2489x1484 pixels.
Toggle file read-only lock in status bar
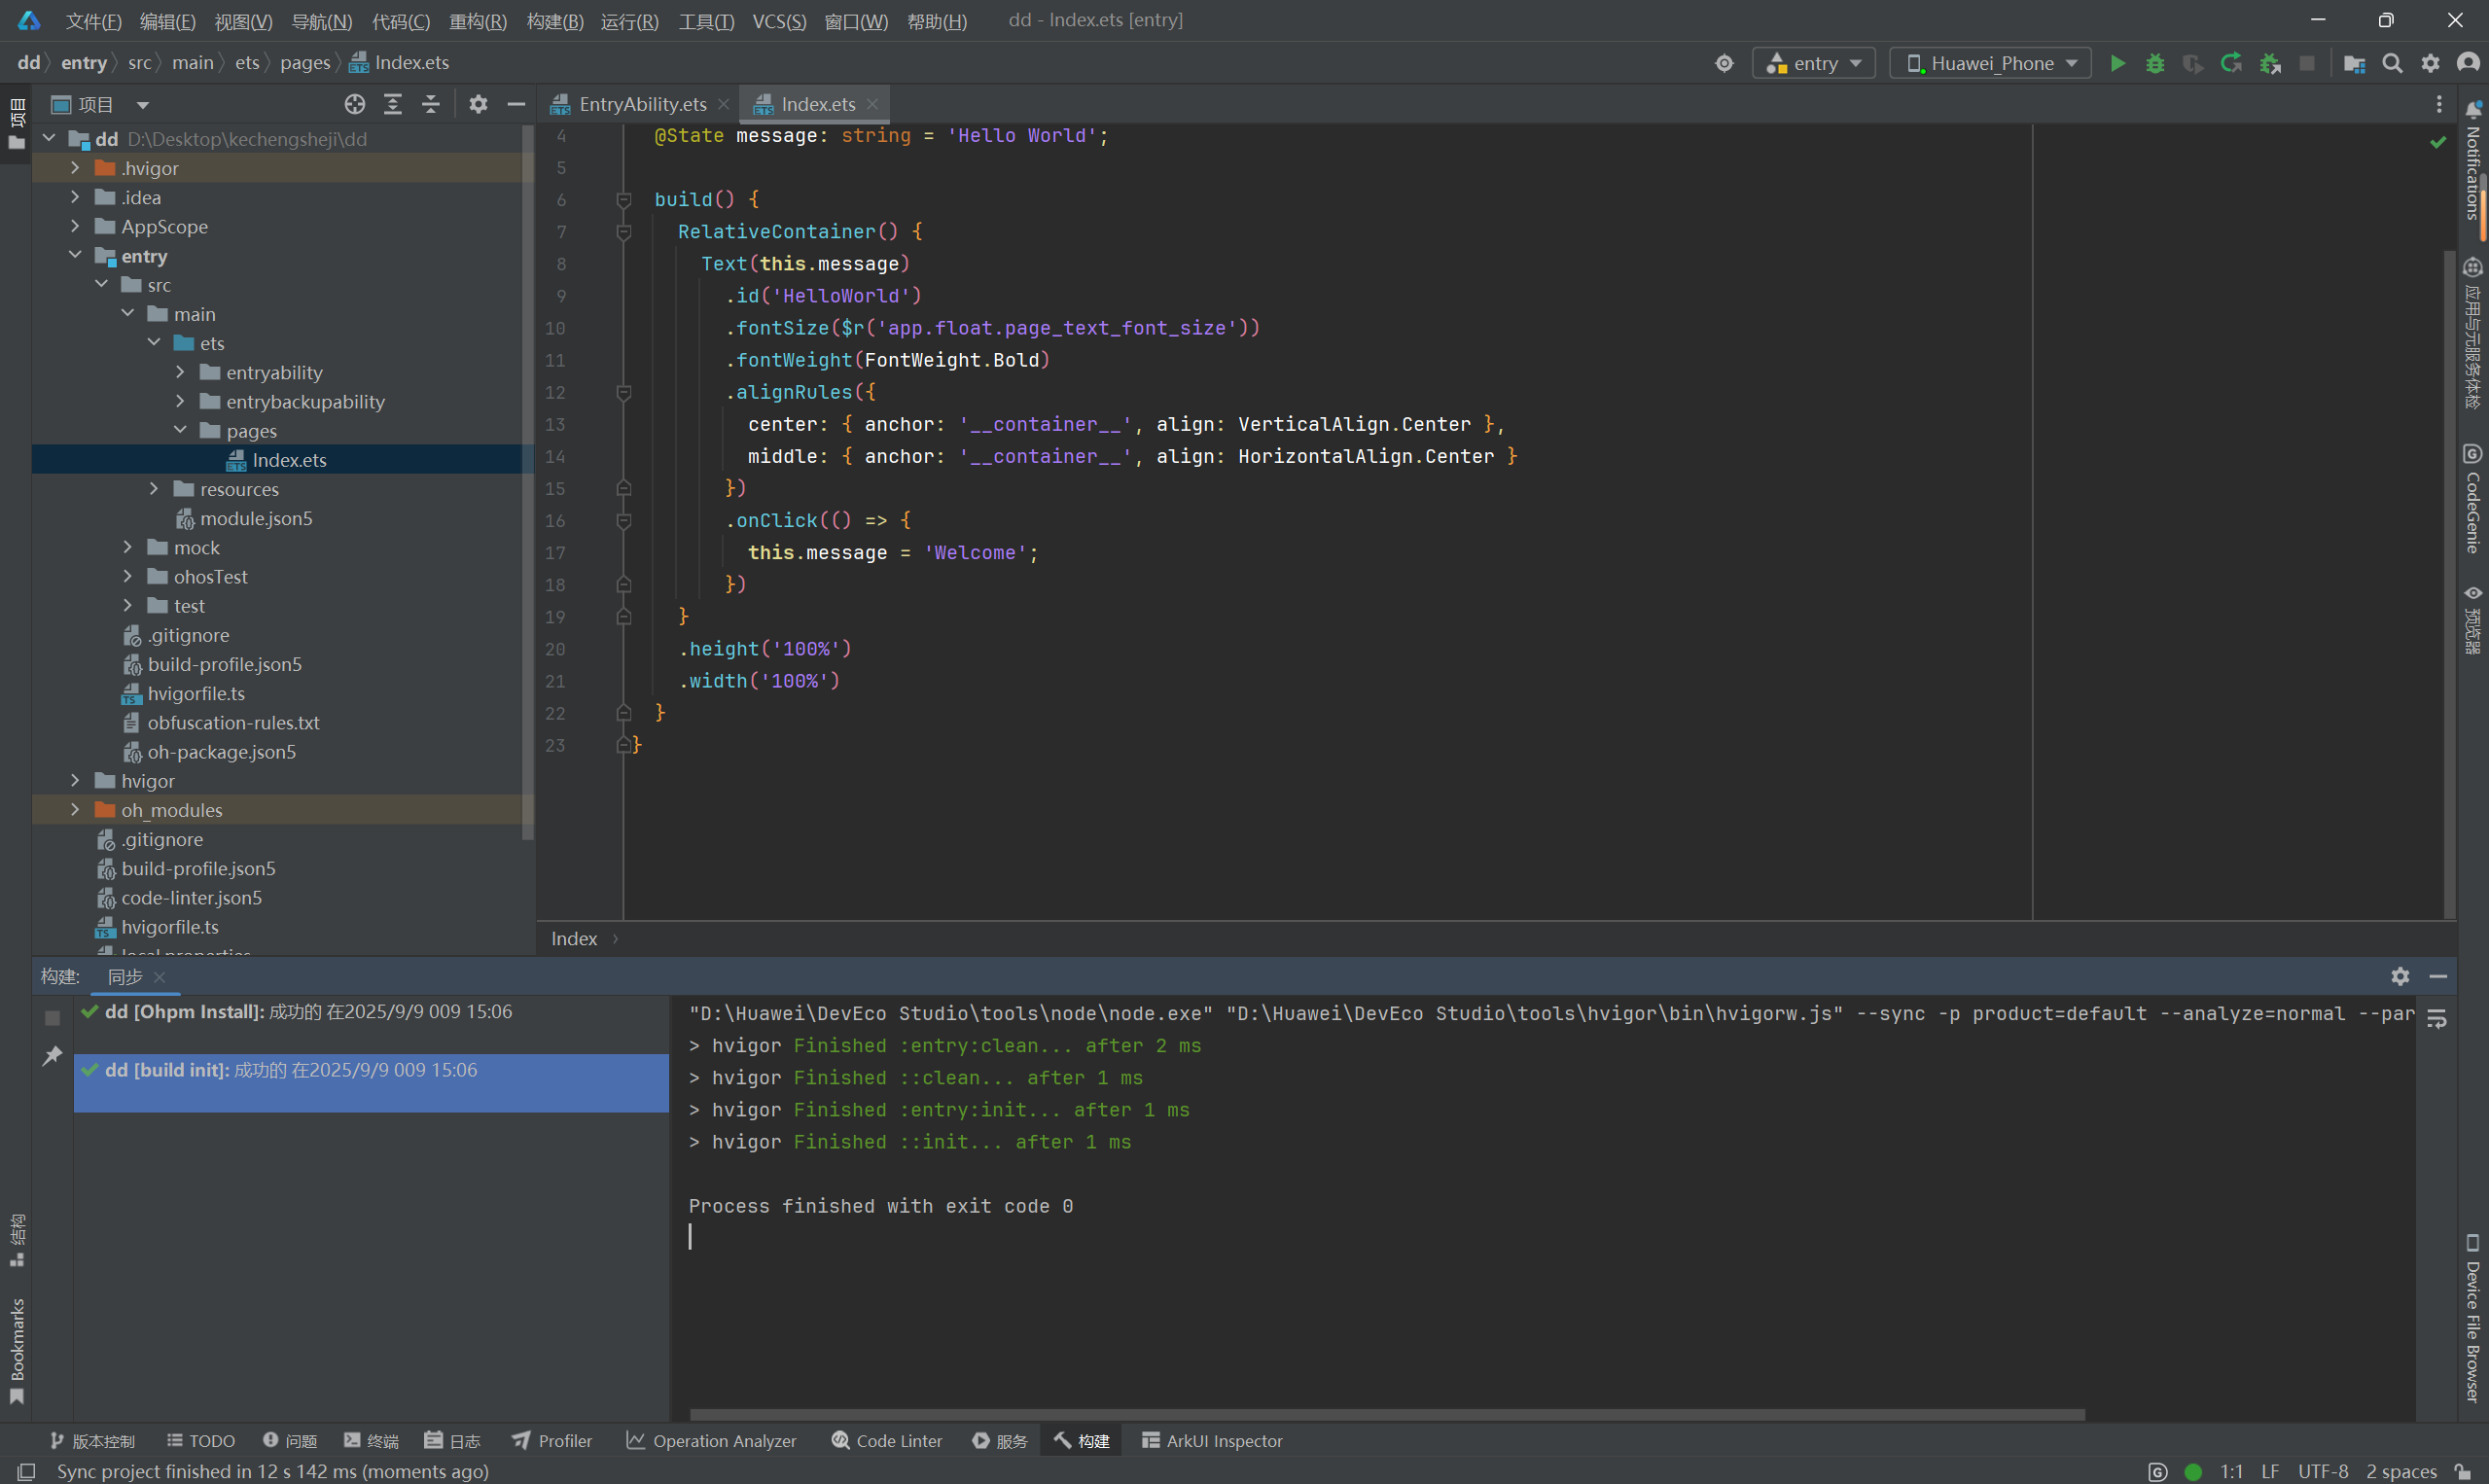2464,1471
